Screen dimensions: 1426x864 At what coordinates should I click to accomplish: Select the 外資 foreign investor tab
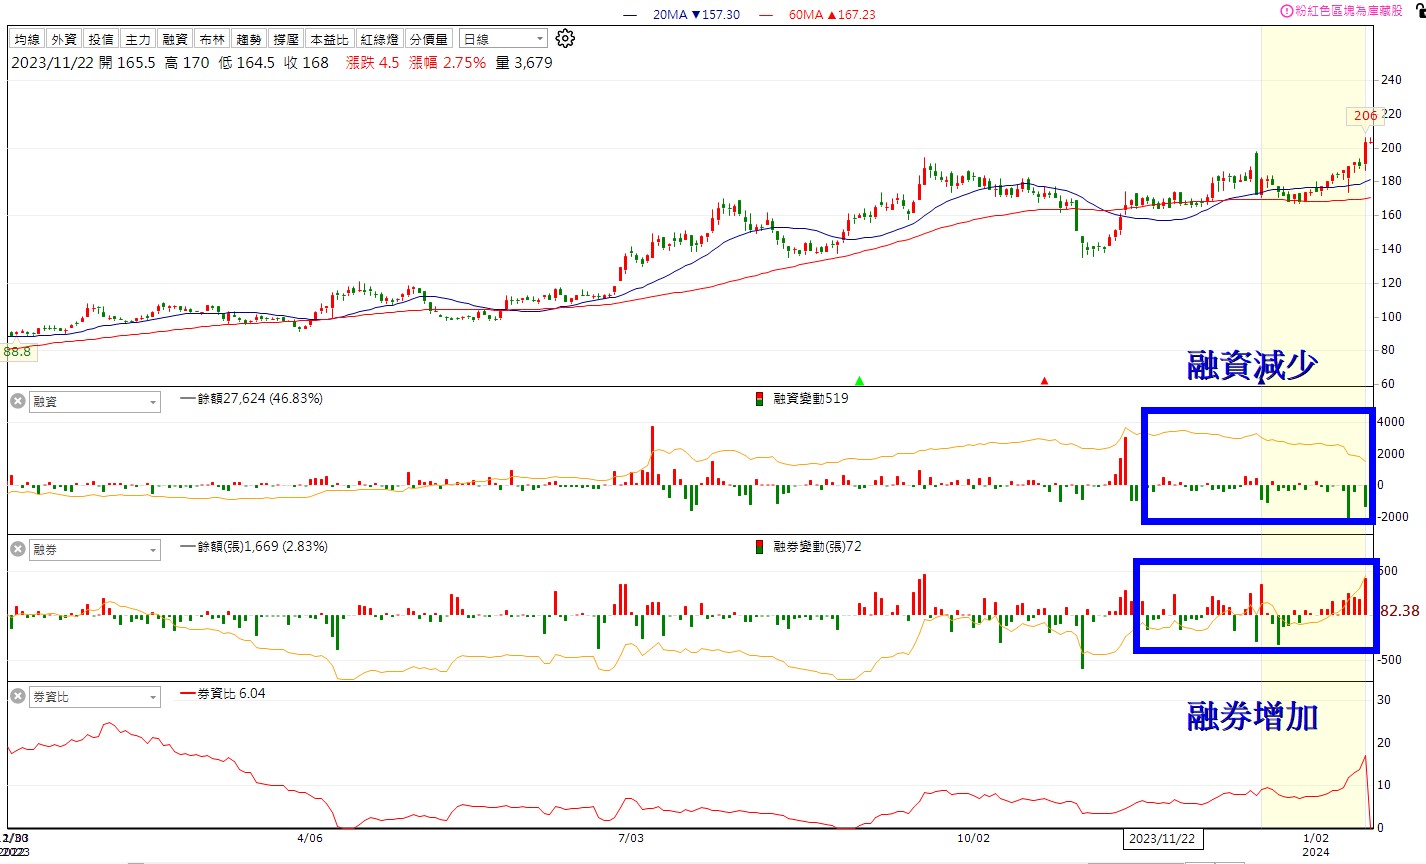pyautogui.click(x=64, y=39)
